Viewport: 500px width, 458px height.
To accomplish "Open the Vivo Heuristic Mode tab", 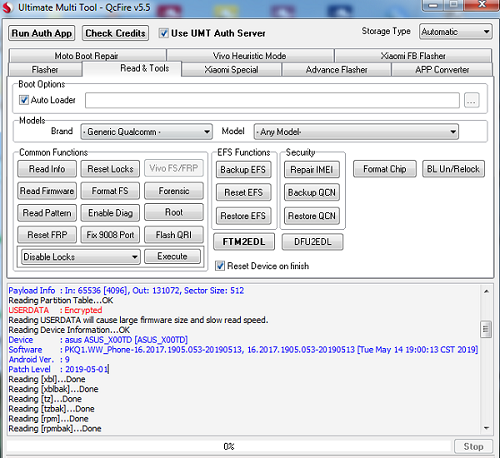I will point(250,56).
